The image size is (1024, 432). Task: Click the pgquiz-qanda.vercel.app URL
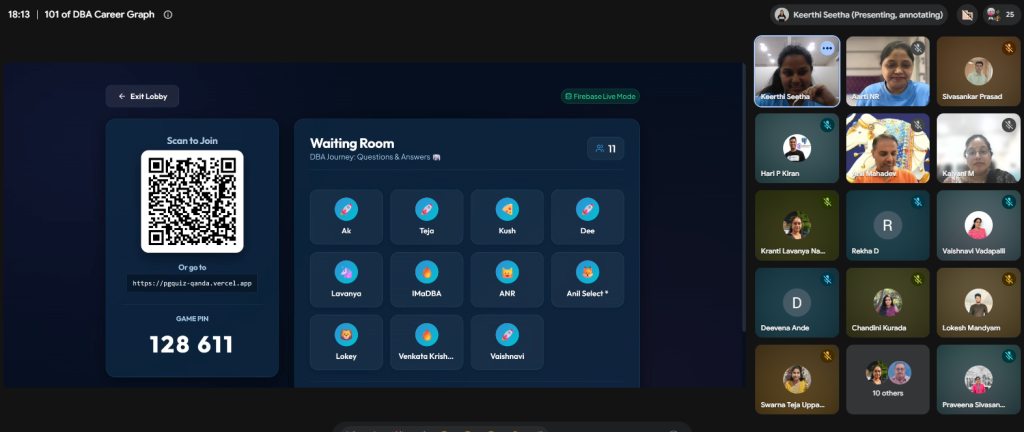tap(192, 283)
